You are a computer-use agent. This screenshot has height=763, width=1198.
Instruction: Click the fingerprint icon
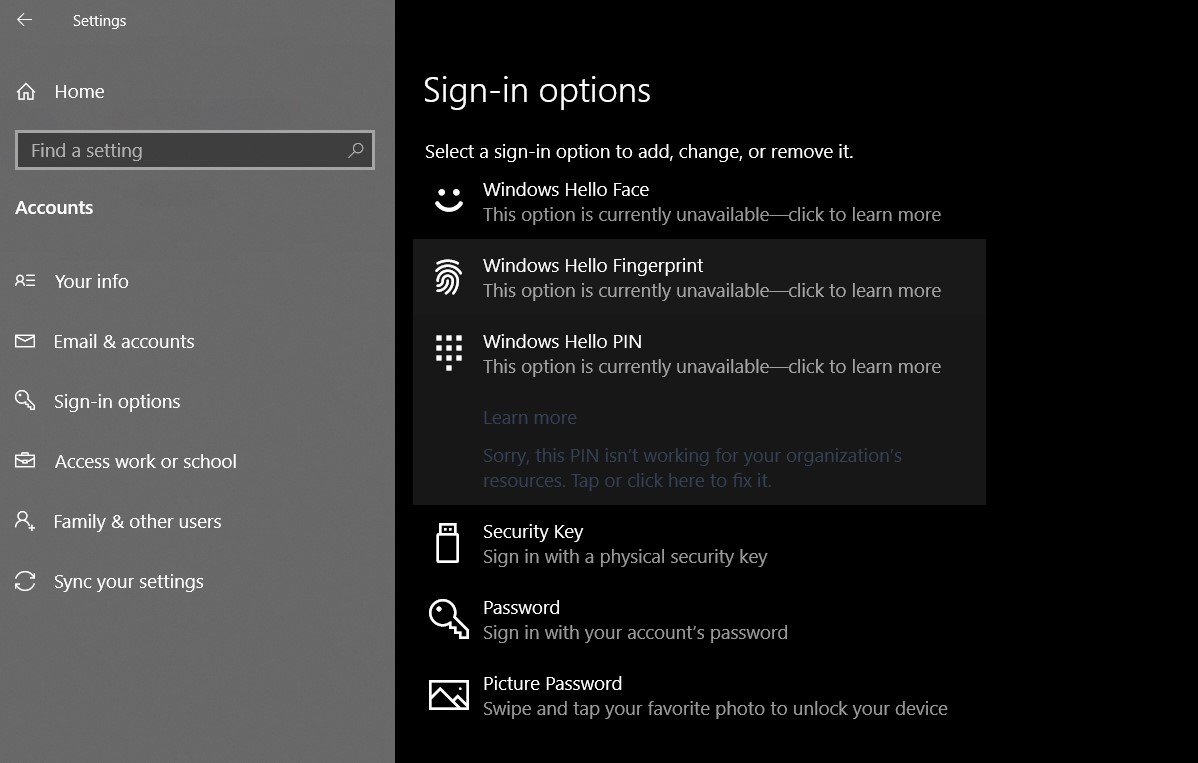pyautogui.click(x=448, y=276)
